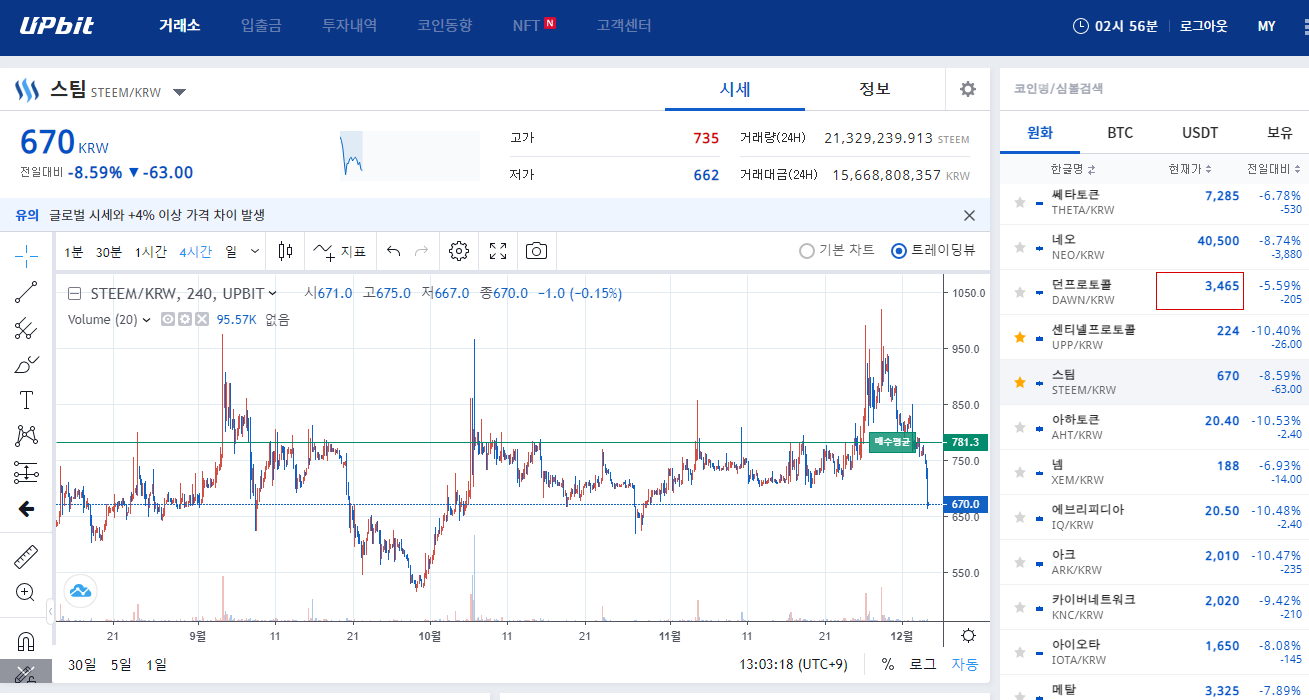1309x700 pixels.
Task: Switch to the 시세 tab
Action: tap(735, 89)
